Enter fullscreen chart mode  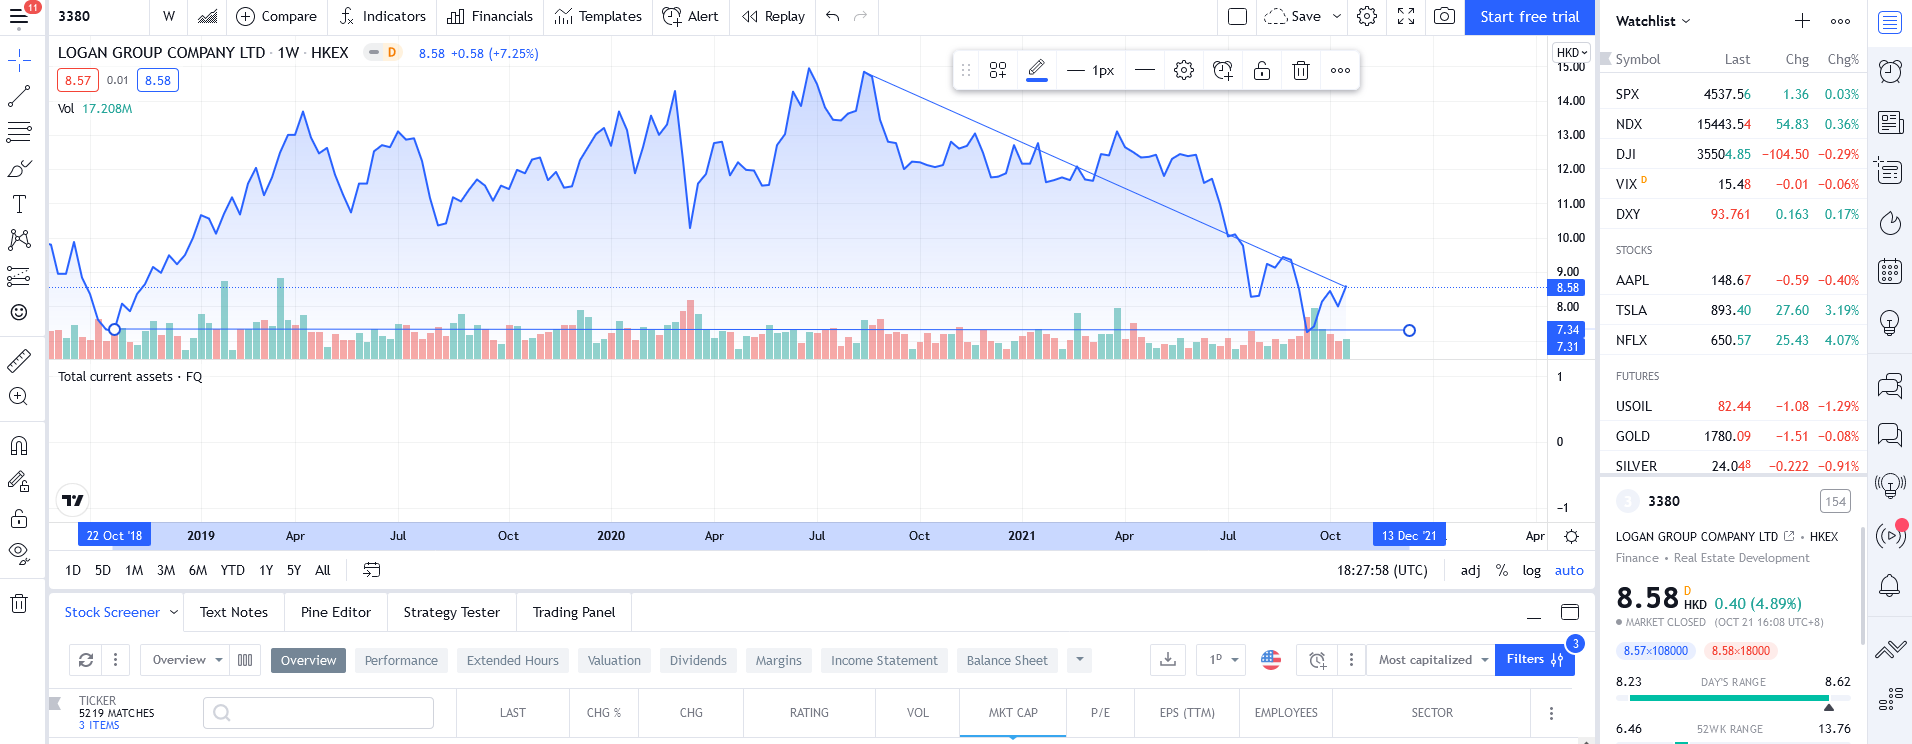coord(1406,16)
